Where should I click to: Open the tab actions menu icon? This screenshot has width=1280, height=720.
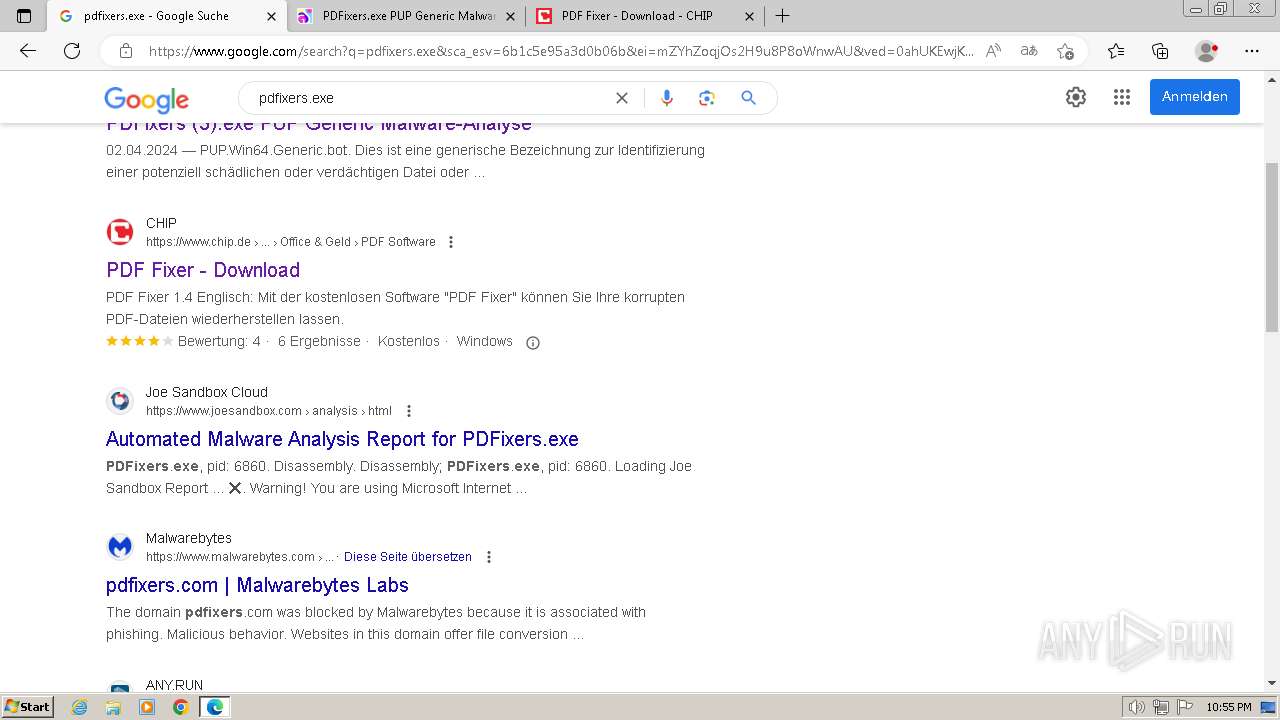24,16
